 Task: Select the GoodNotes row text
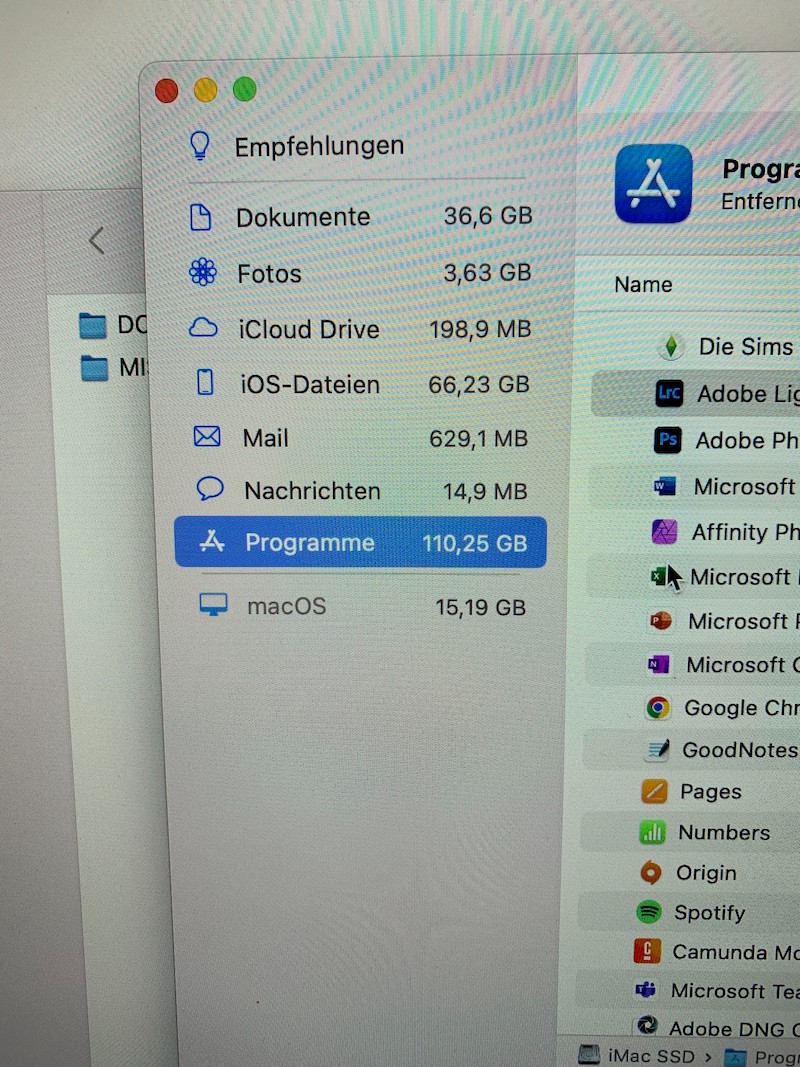(739, 750)
